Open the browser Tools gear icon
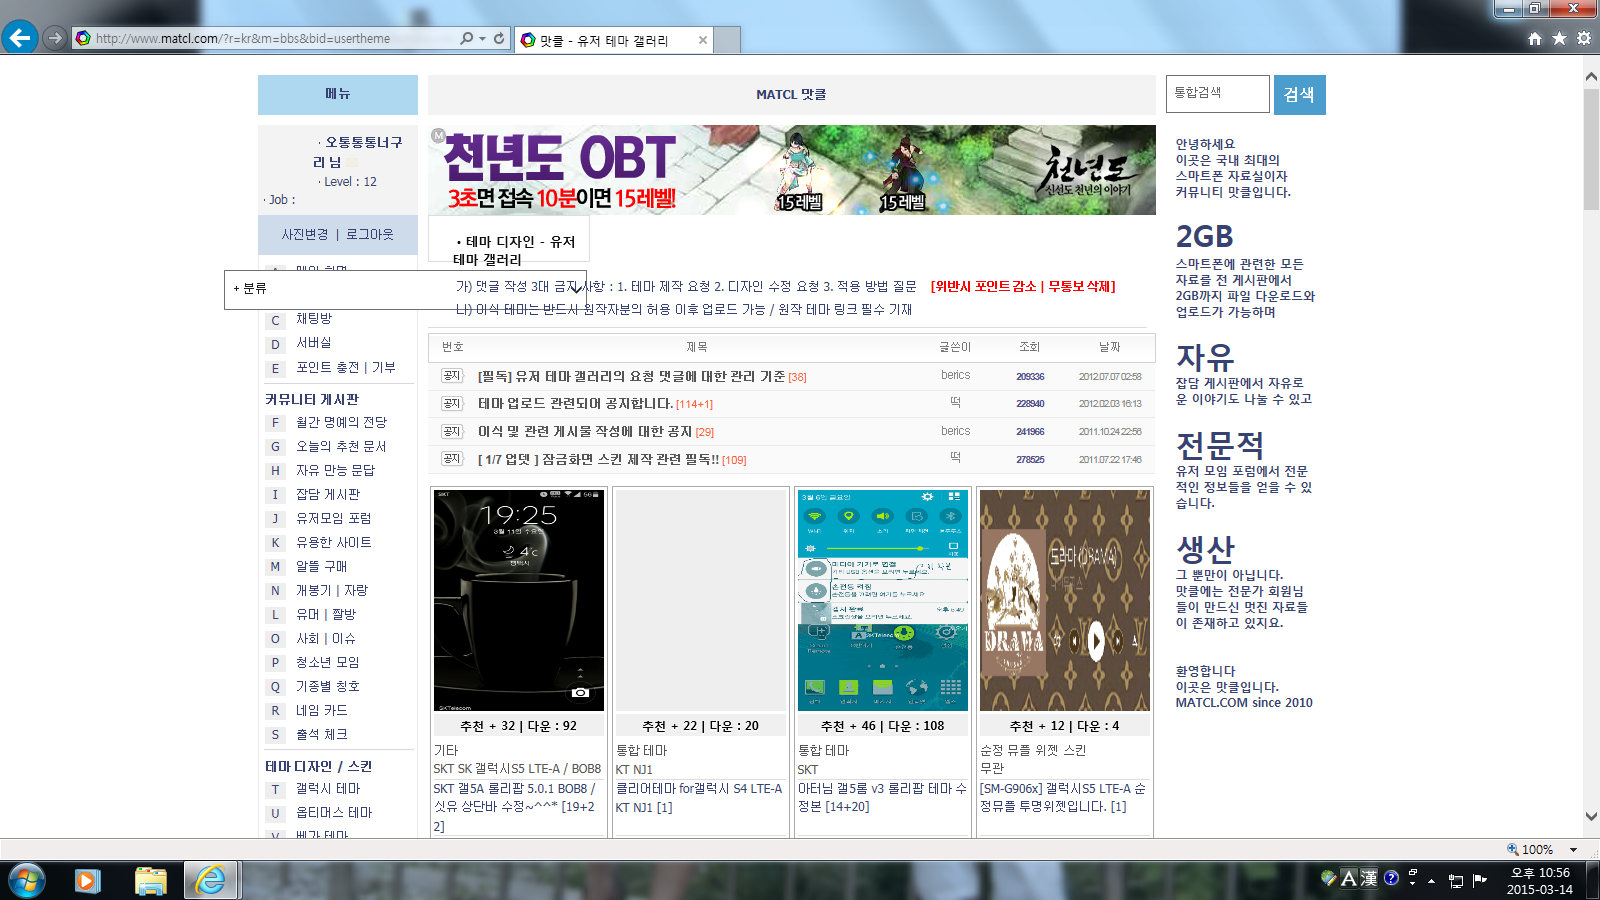 (1584, 38)
